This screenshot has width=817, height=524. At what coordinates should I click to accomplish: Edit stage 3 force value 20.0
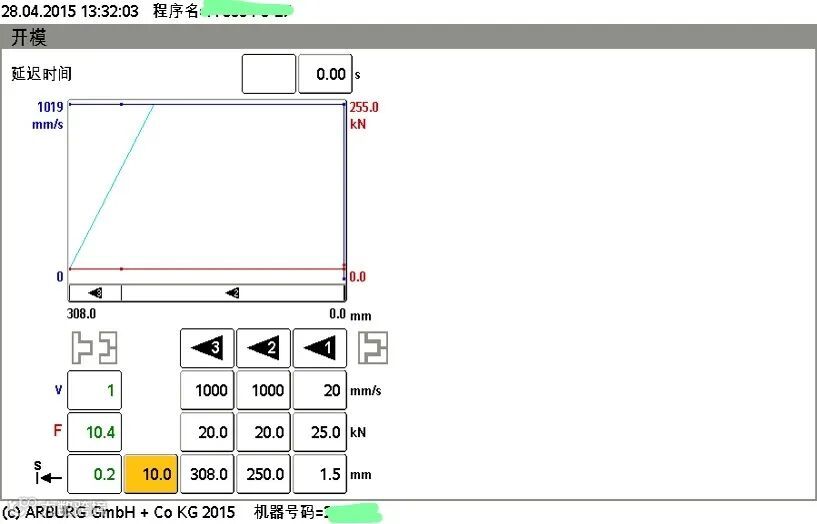click(x=207, y=432)
